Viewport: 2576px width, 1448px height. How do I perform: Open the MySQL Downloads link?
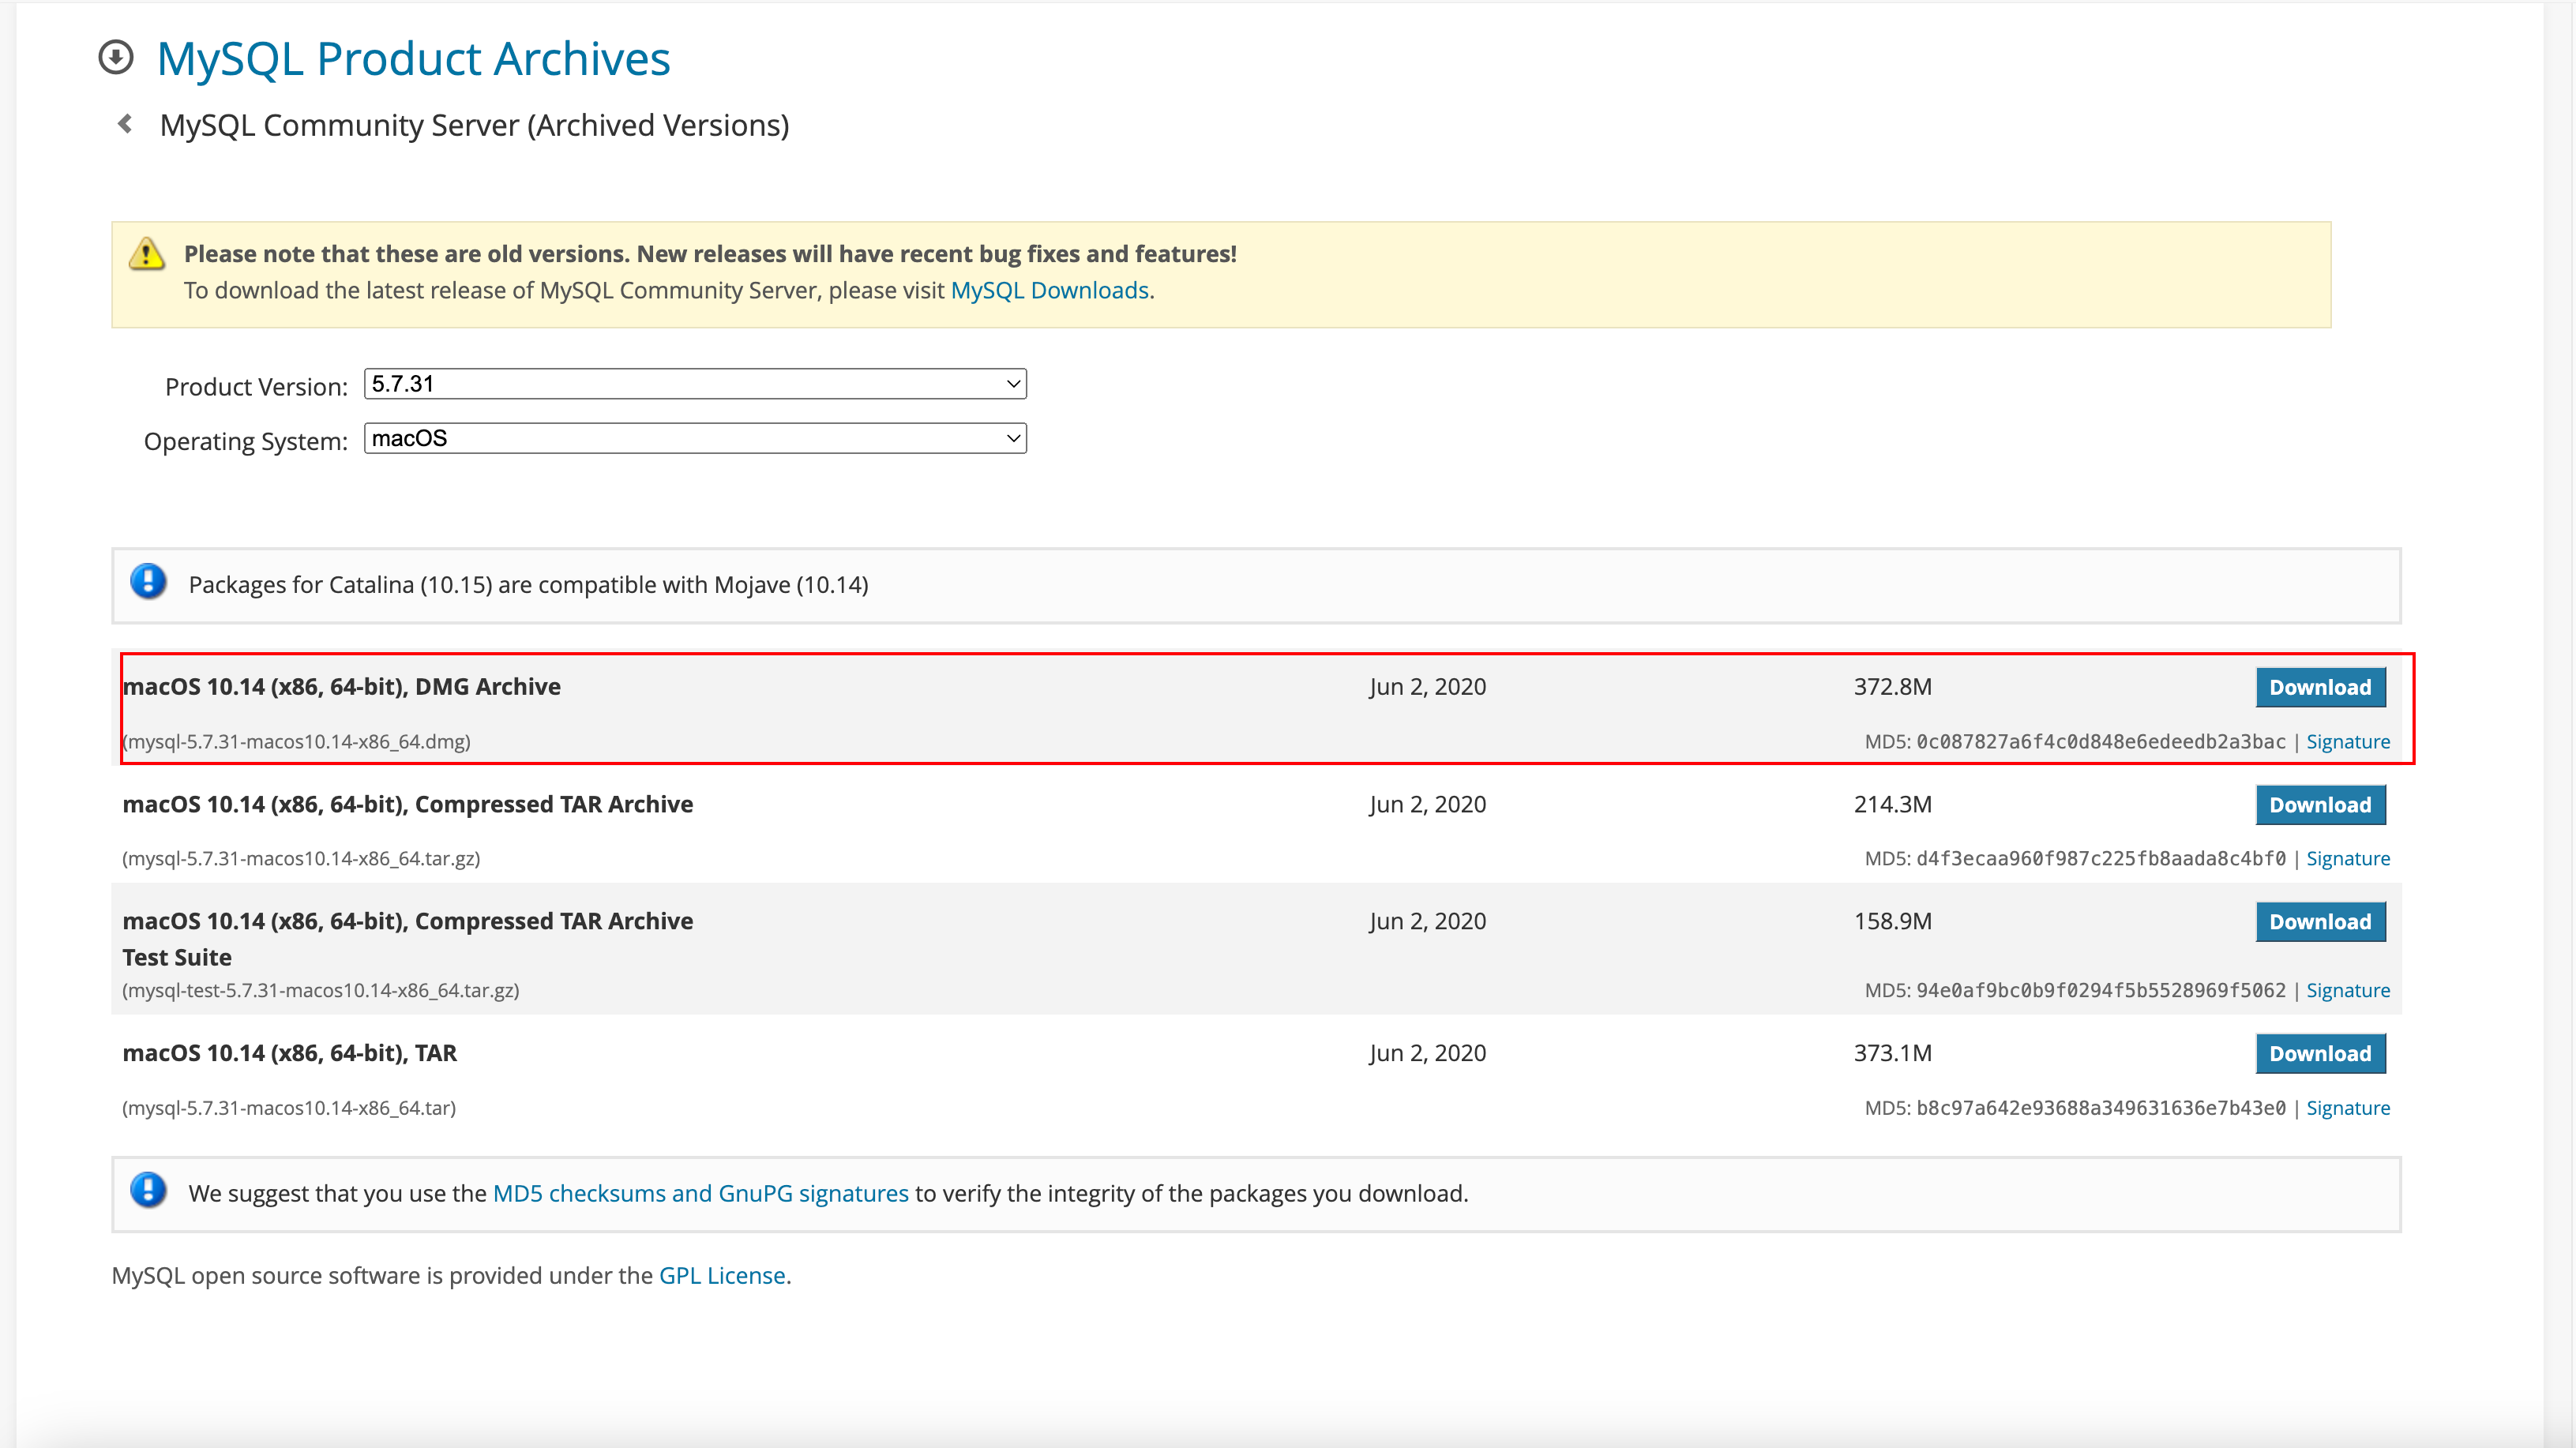tap(1049, 290)
